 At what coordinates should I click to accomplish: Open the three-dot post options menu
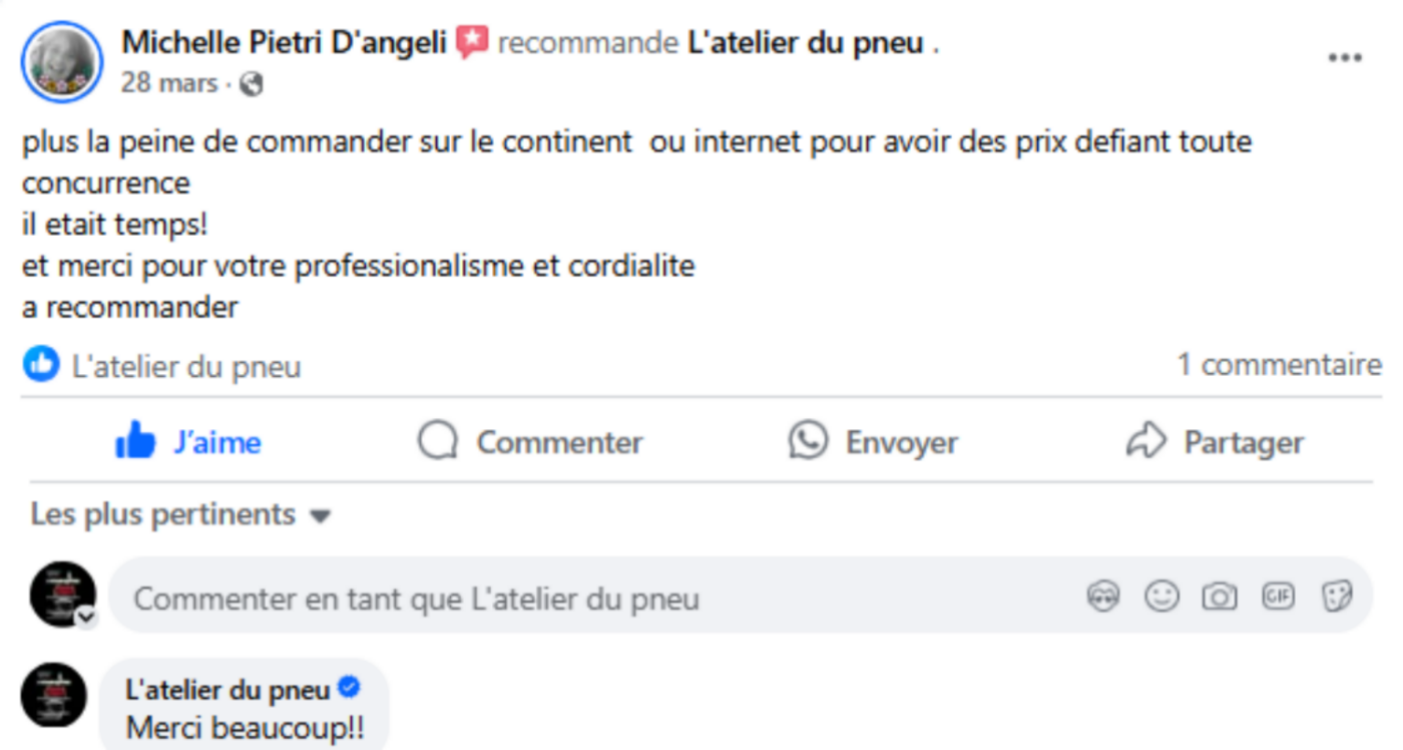coord(1345,58)
